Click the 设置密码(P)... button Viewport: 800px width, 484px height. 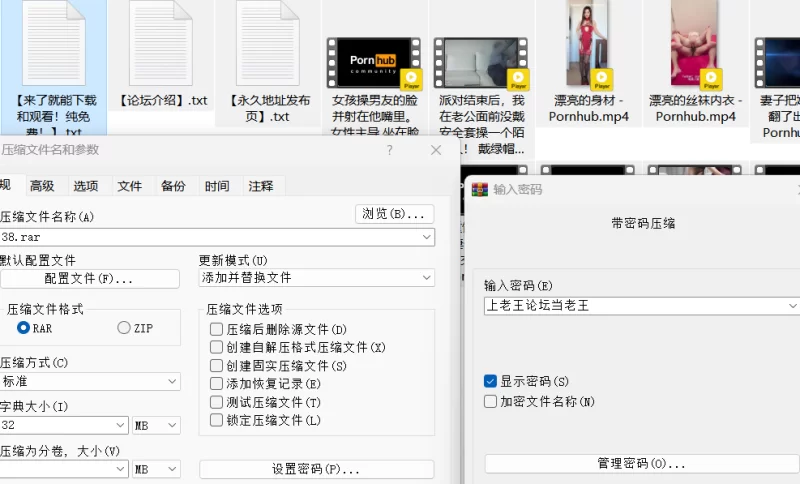(x=316, y=469)
